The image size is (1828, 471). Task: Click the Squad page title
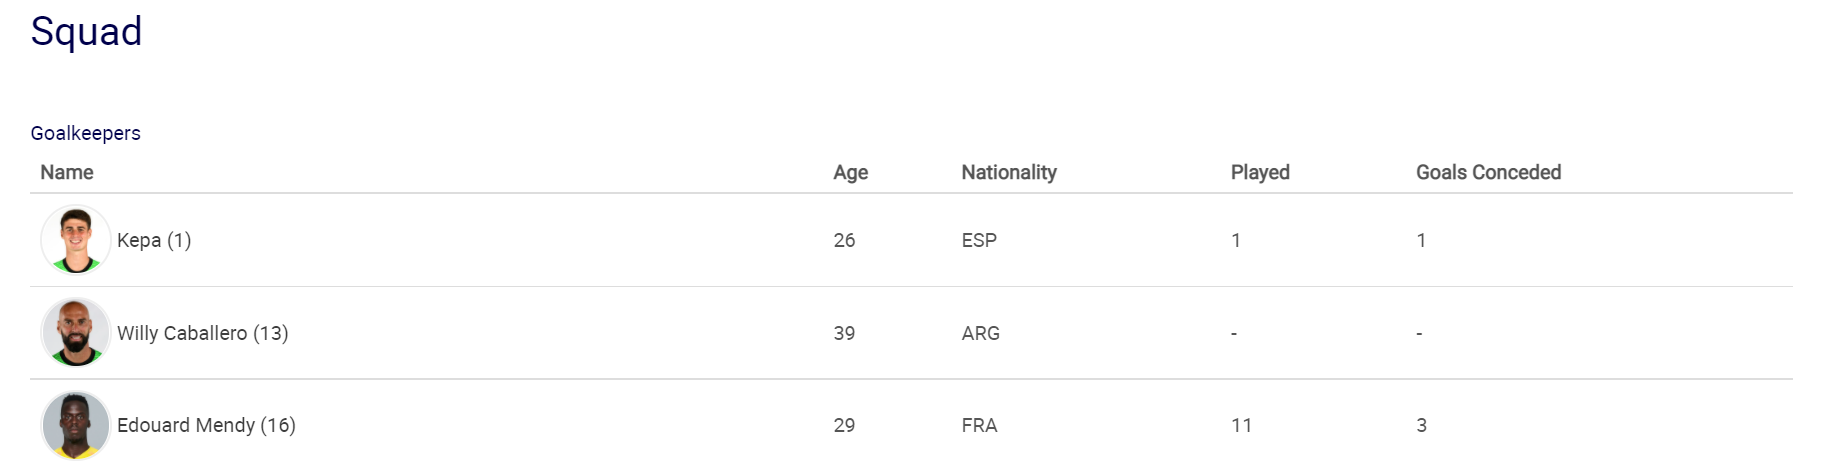tap(86, 32)
